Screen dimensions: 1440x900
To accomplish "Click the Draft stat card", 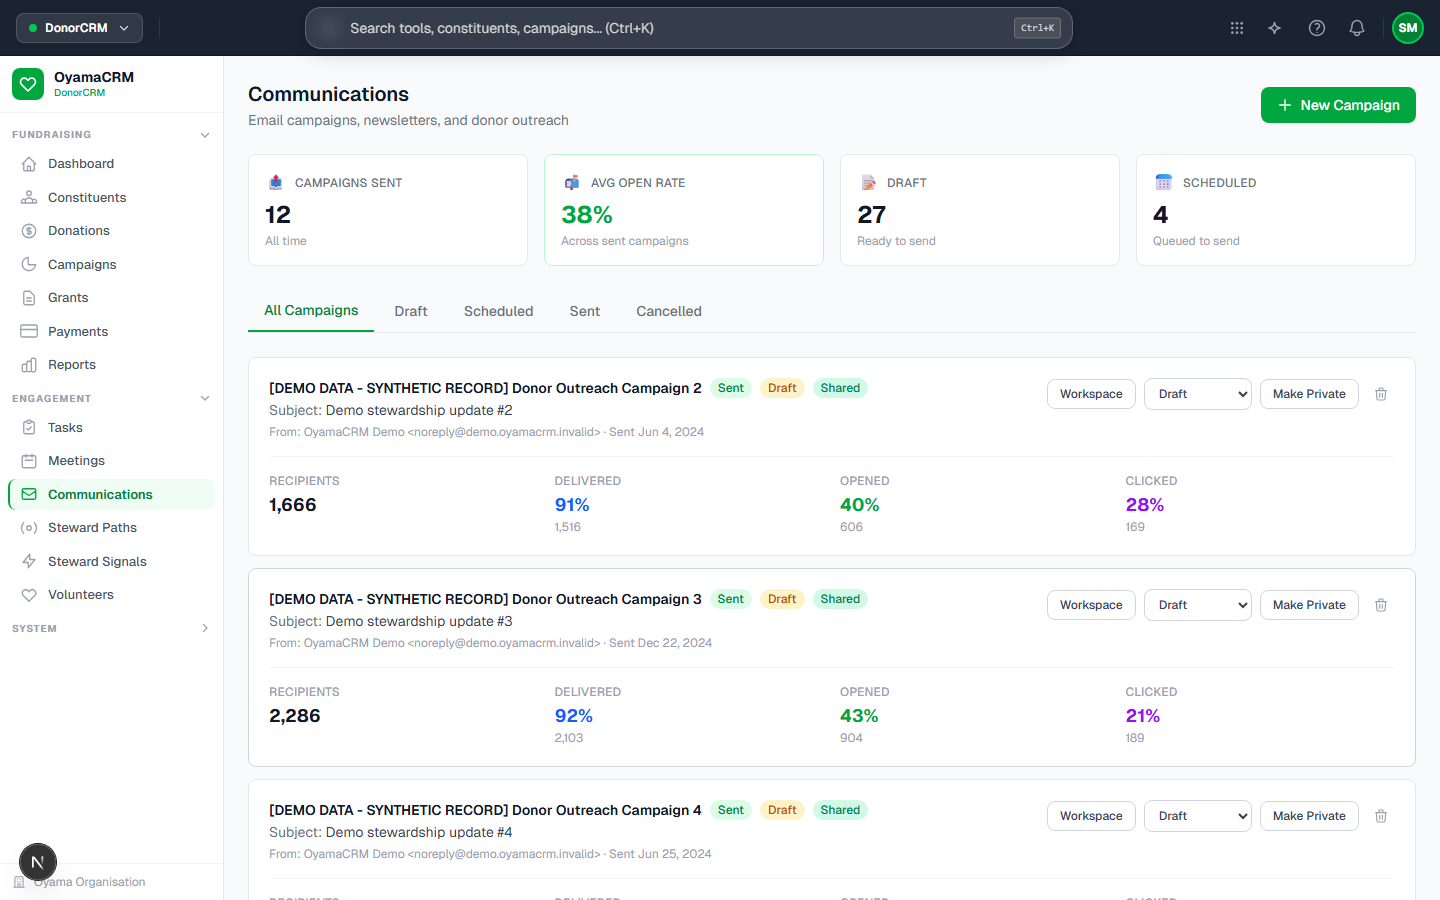I will coord(980,210).
